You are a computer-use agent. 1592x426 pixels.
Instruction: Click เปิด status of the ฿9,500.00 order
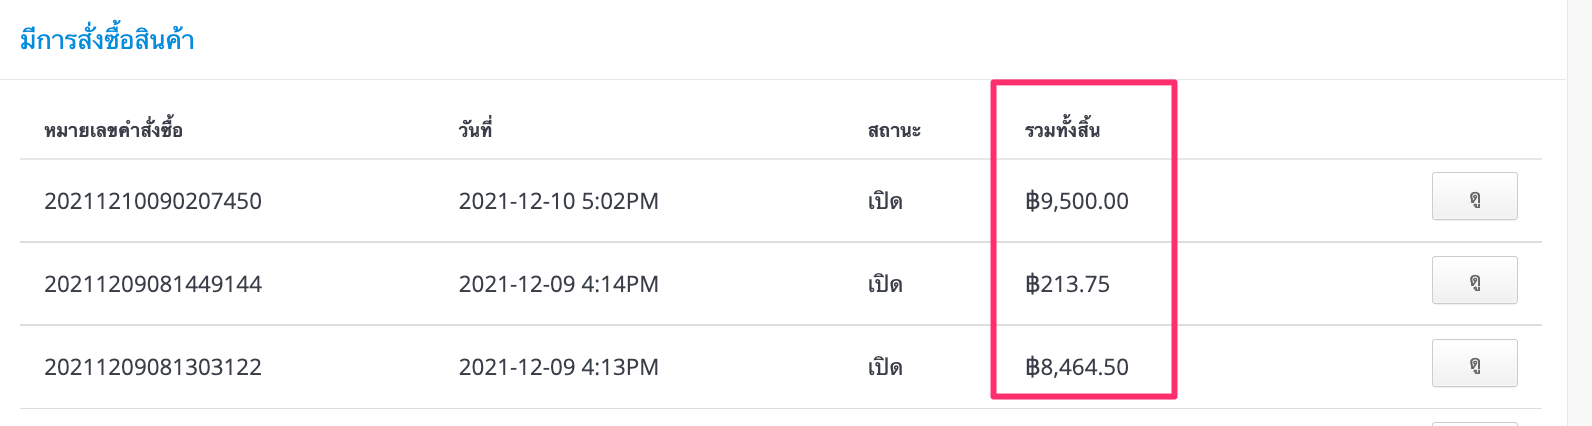(885, 201)
